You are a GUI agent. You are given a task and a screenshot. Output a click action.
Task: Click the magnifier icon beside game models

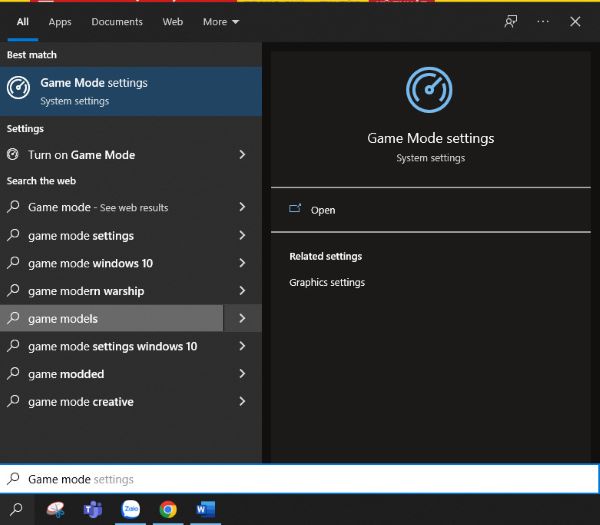13,318
